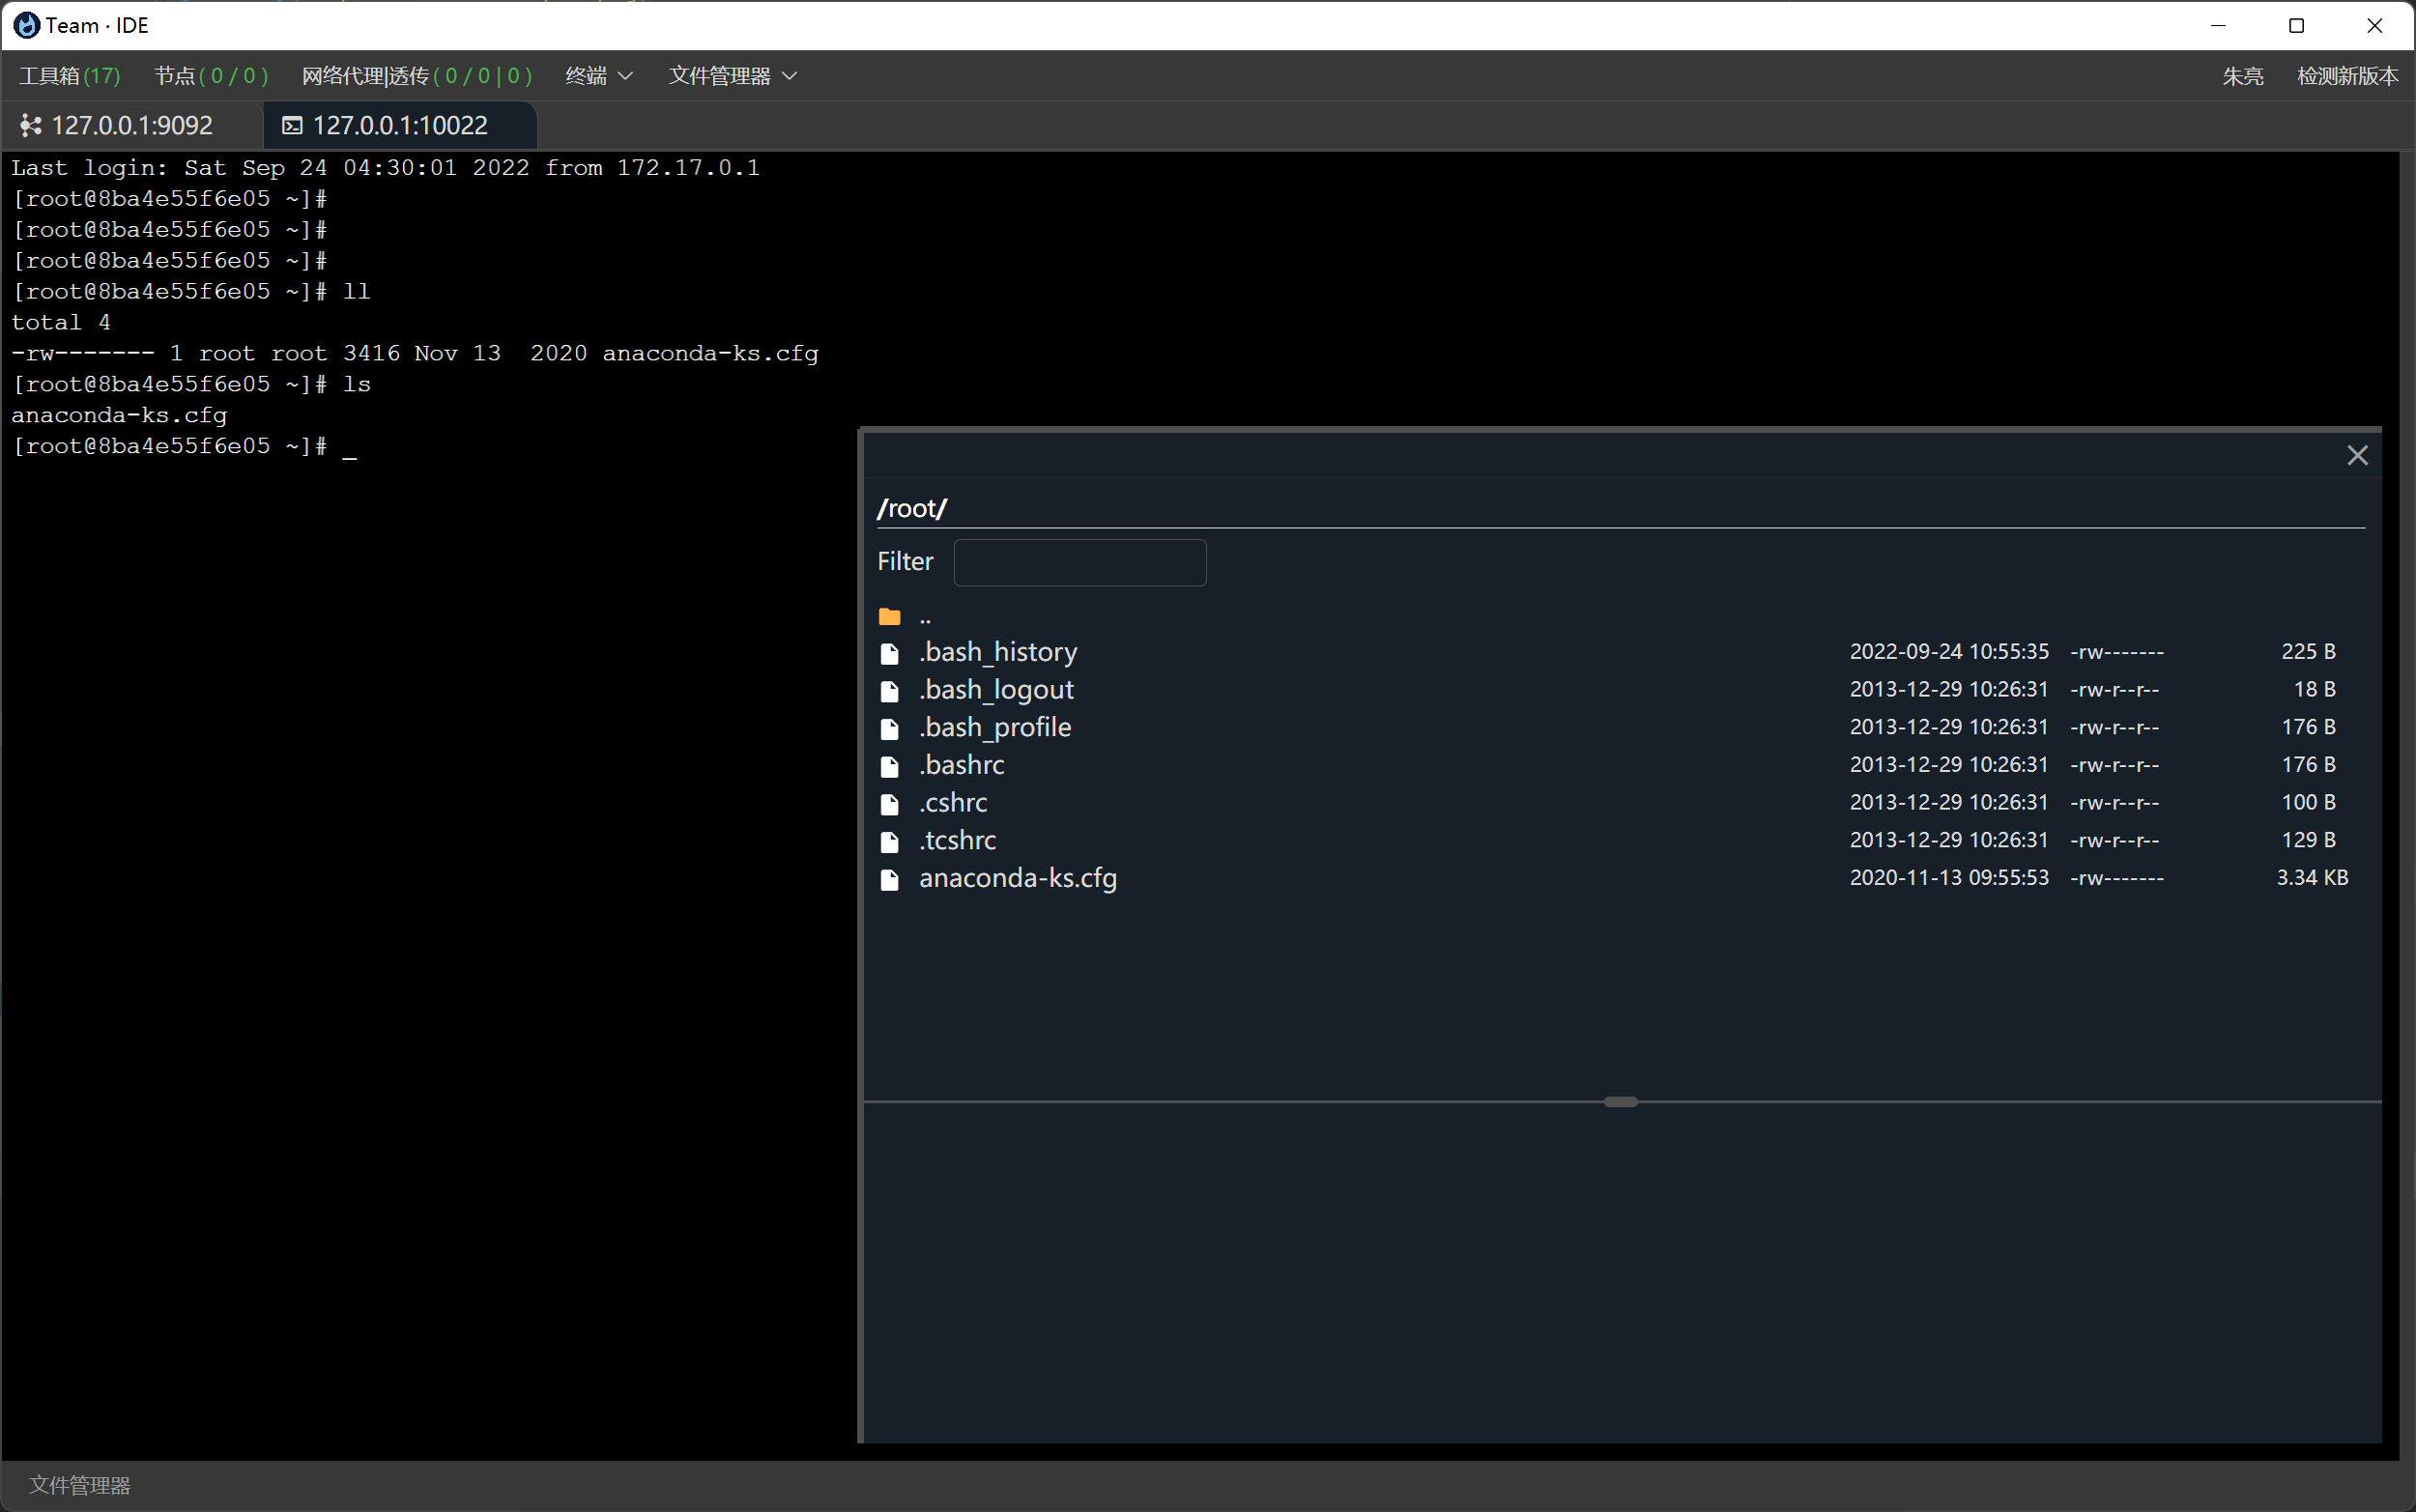Expand the 终端 dropdown menu
Image resolution: width=2416 pixels, height=1512 pixels.
click(597, 76)
